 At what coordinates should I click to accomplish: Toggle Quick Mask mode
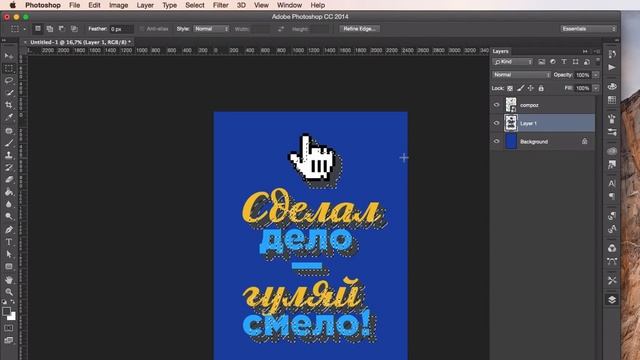point(9,328)
